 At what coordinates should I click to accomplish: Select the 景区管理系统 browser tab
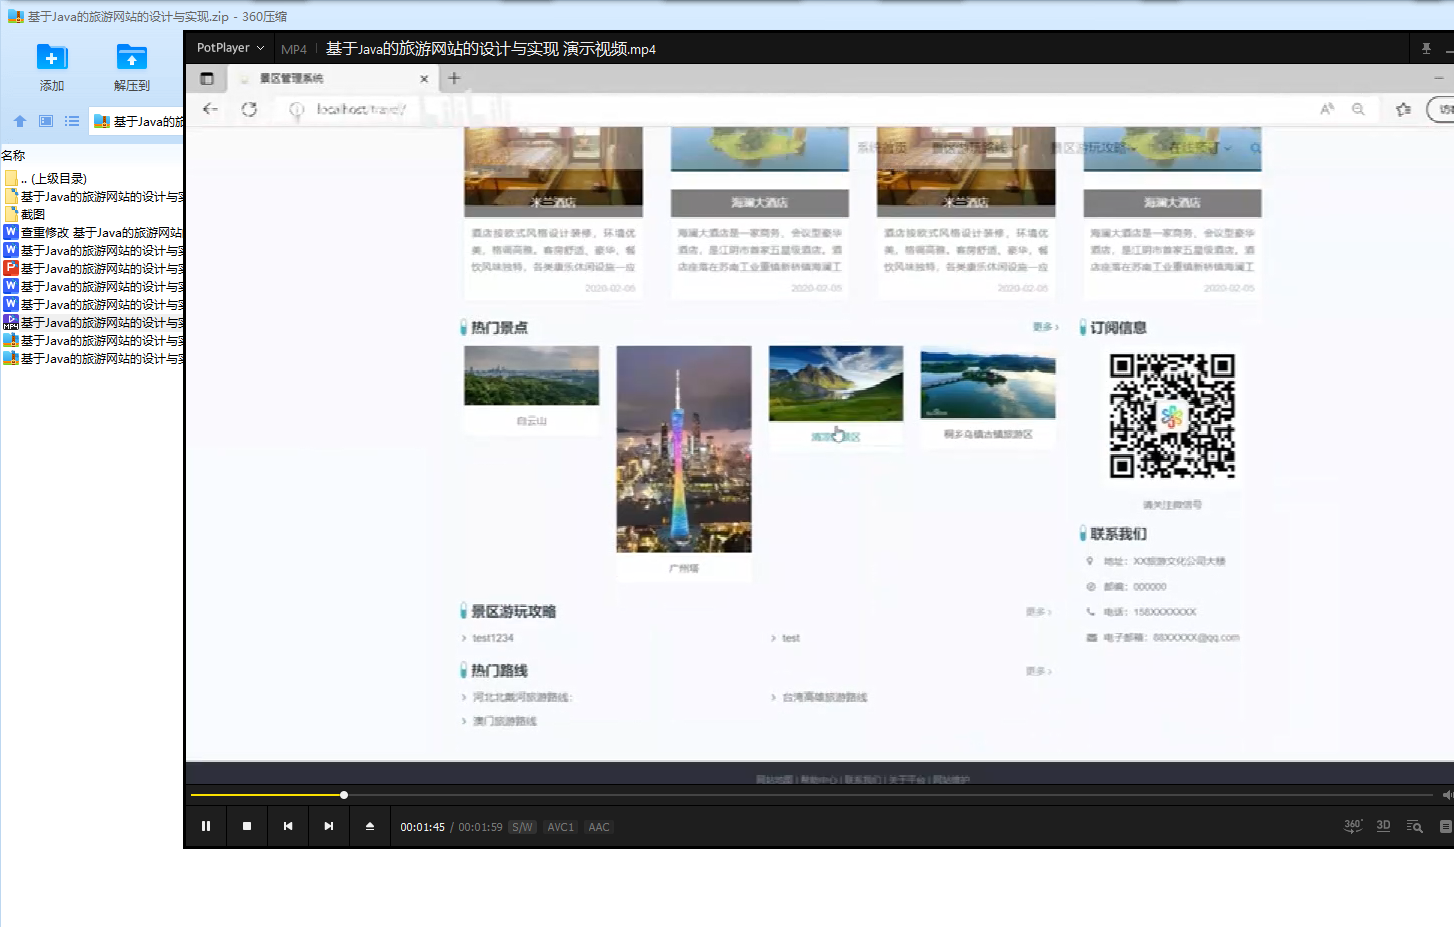333,78
